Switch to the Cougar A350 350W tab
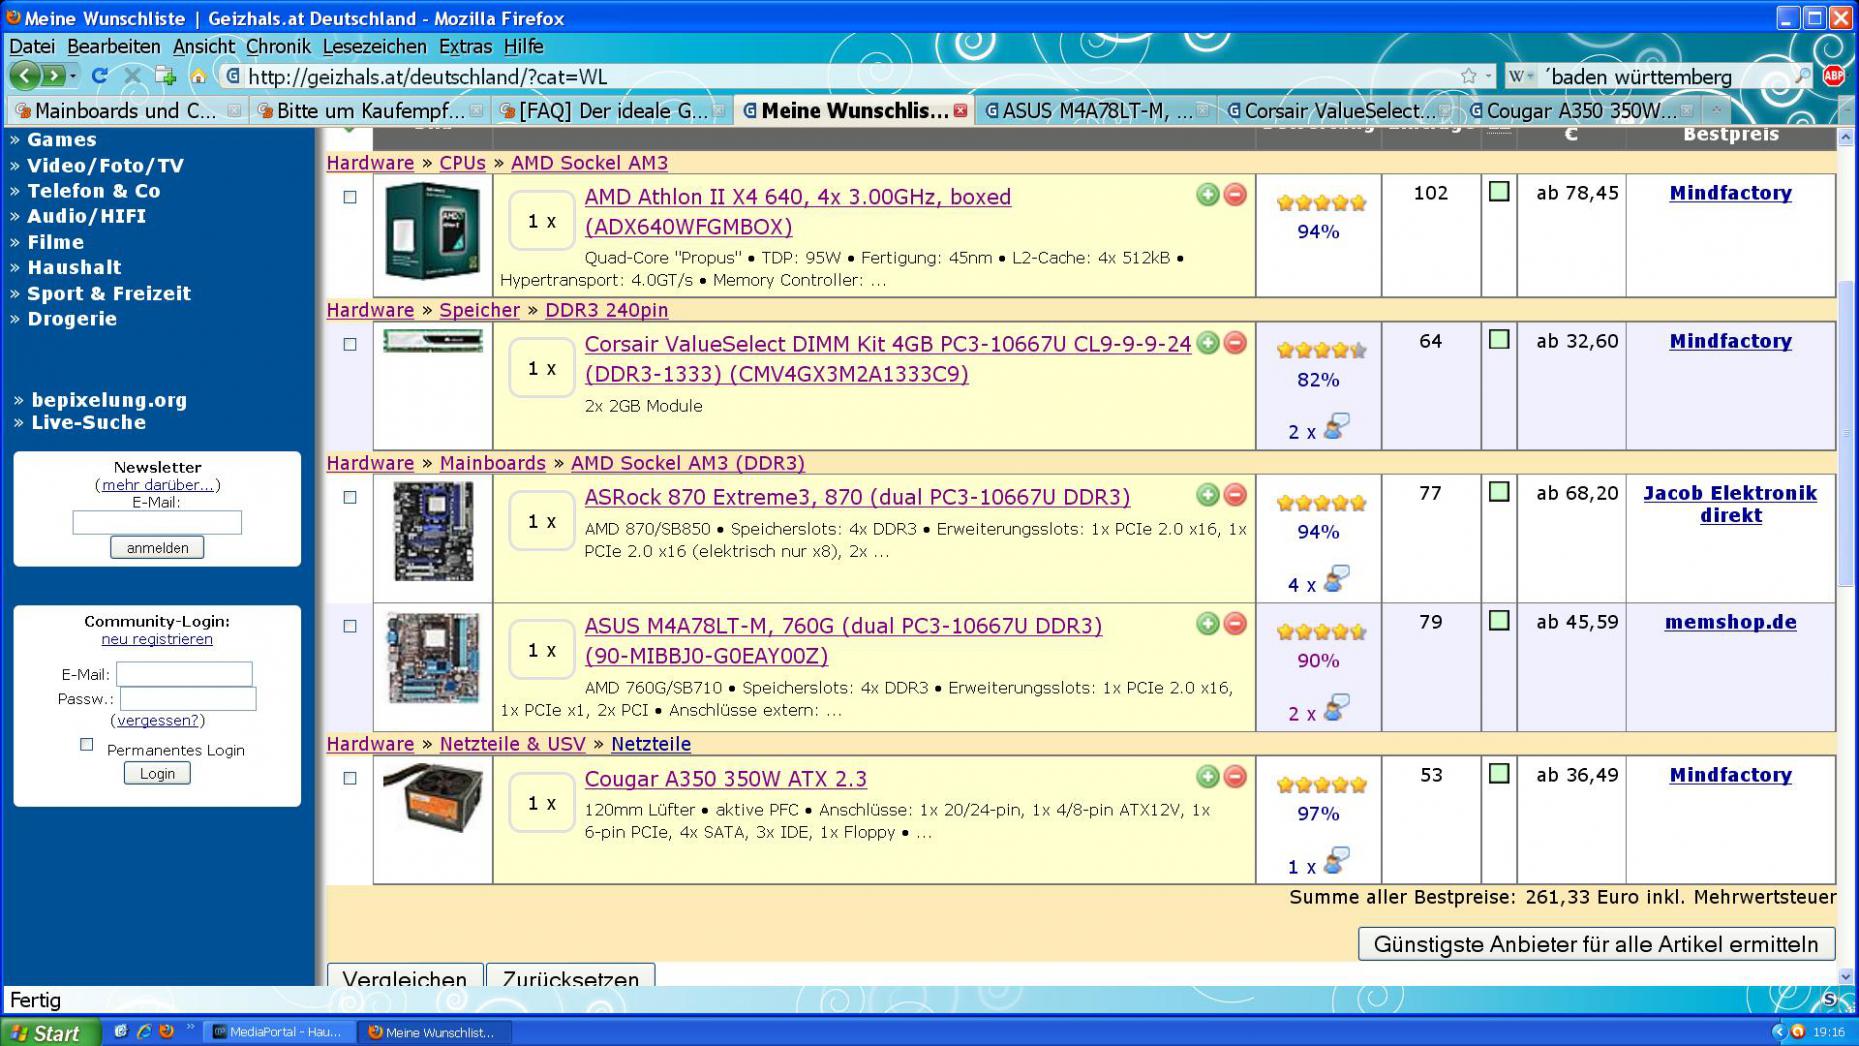 click(1581, 110)
